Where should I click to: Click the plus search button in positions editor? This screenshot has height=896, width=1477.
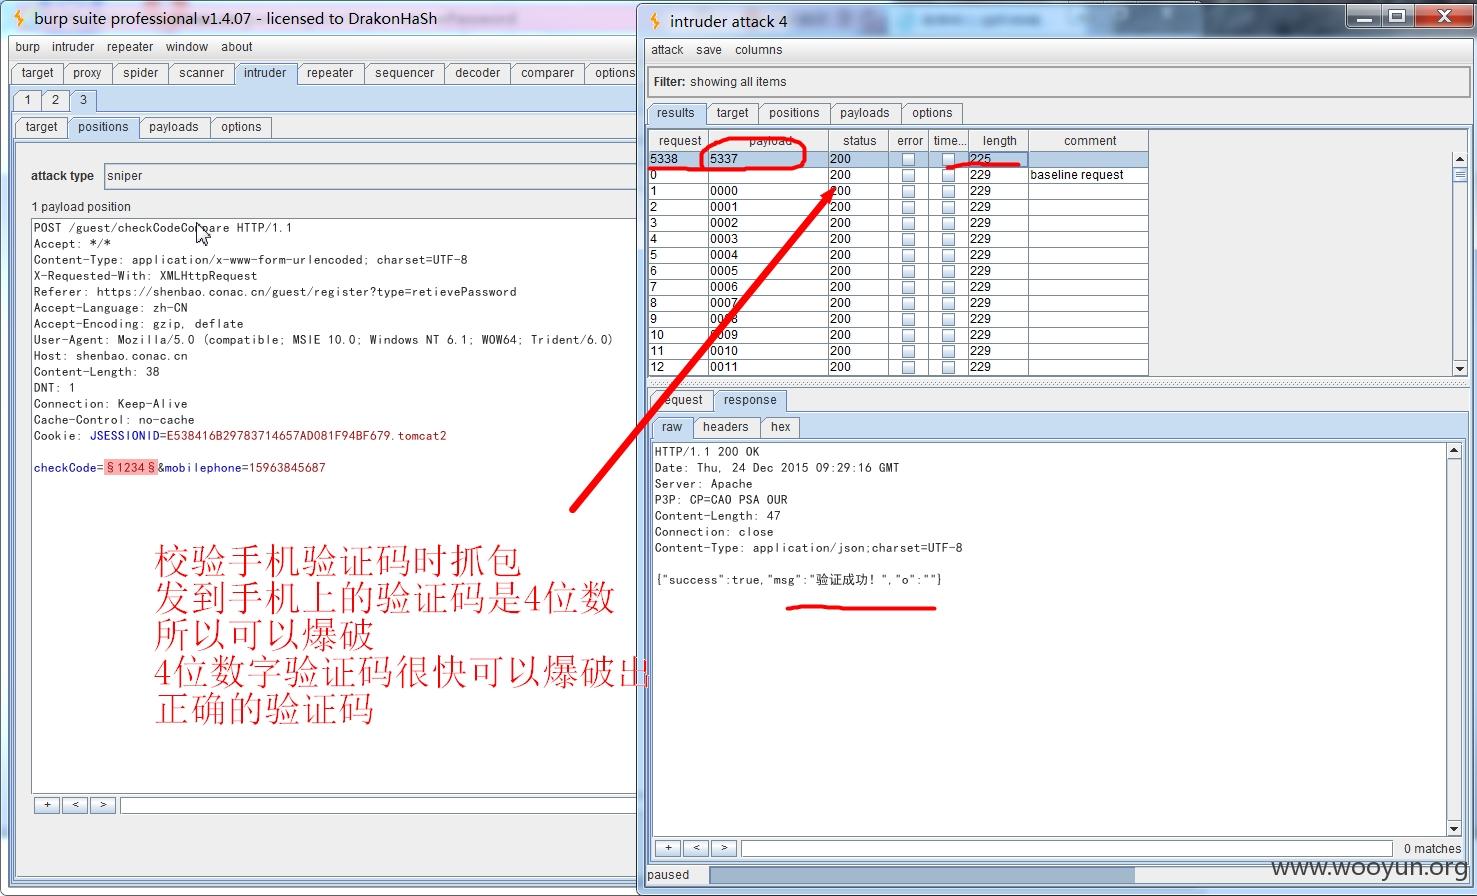47,805
